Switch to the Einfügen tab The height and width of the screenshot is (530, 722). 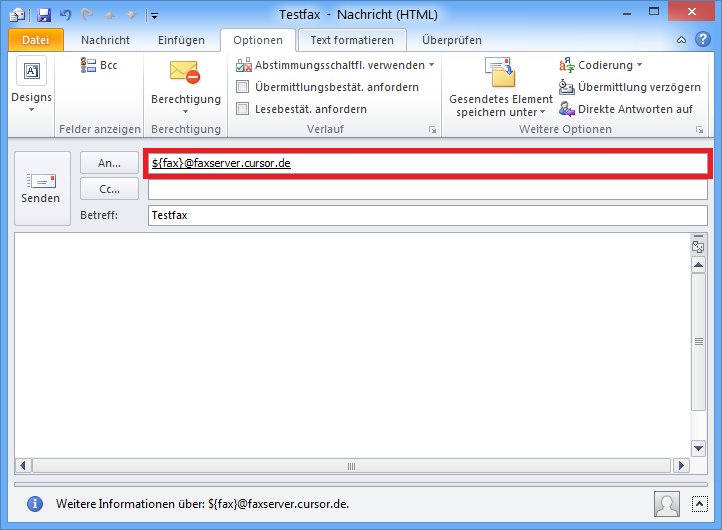click(x=181, y=40)
